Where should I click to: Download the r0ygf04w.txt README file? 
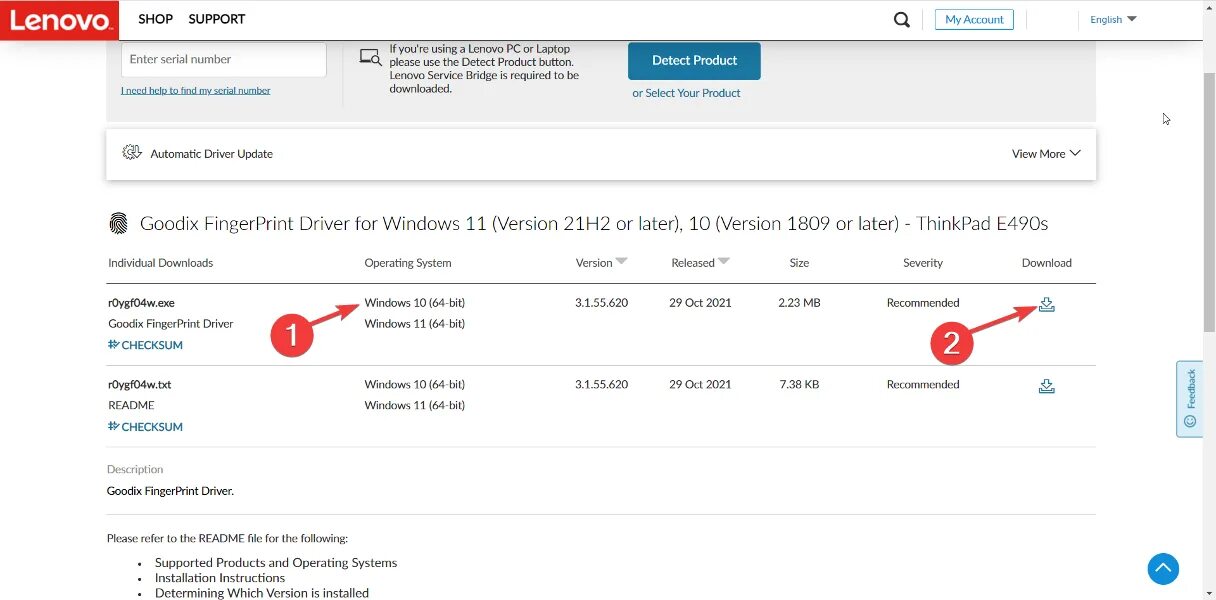1046,386
